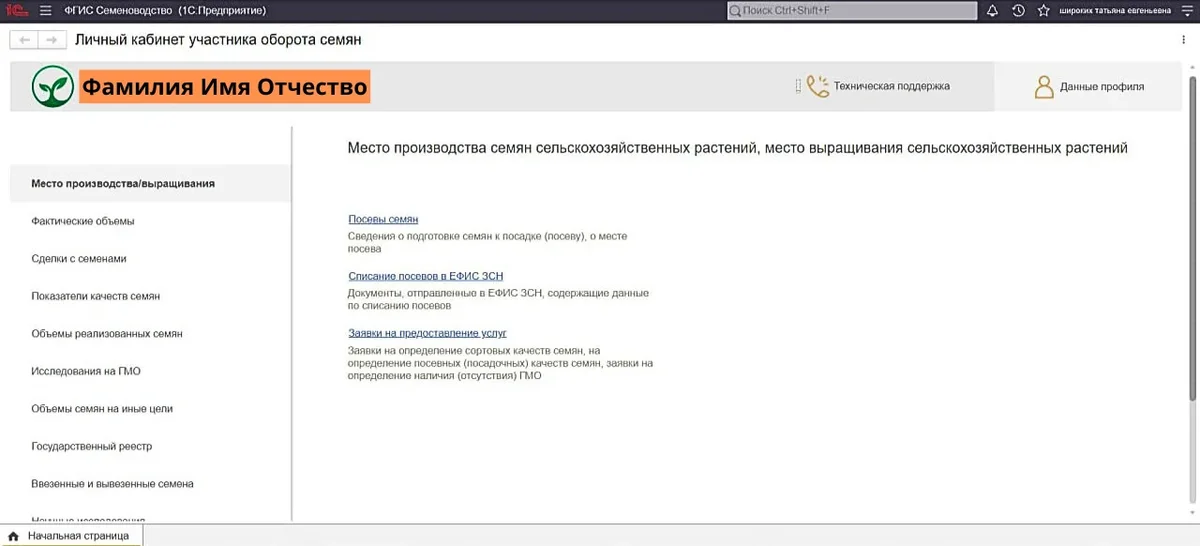The image size is (1200, 546).
Task: Select Сделки с семенами in sidebar
Action: 79,259
